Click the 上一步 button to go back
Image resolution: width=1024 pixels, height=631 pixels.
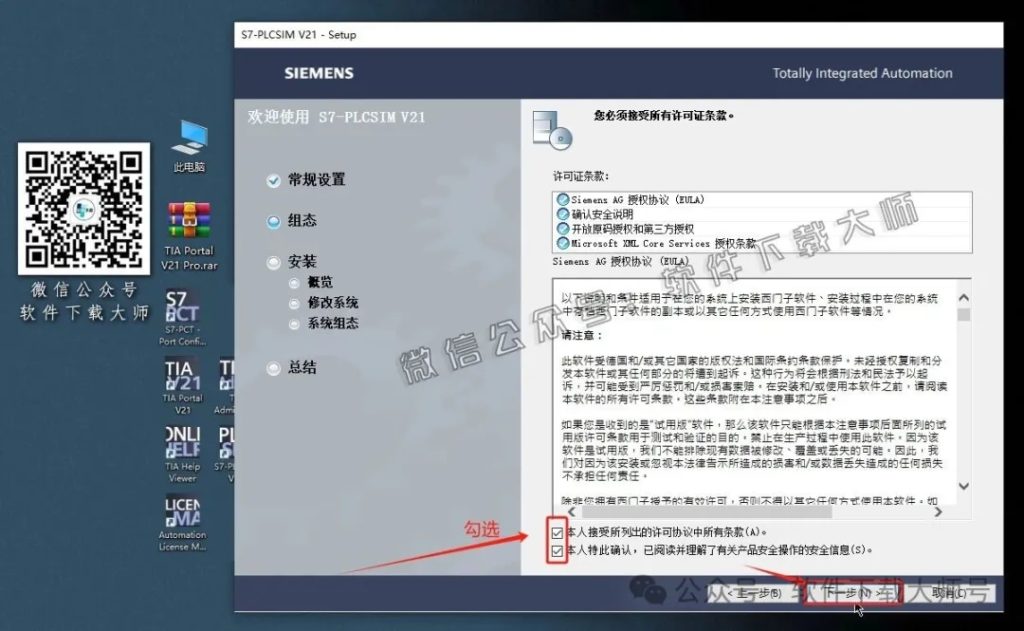click(755, 592)
